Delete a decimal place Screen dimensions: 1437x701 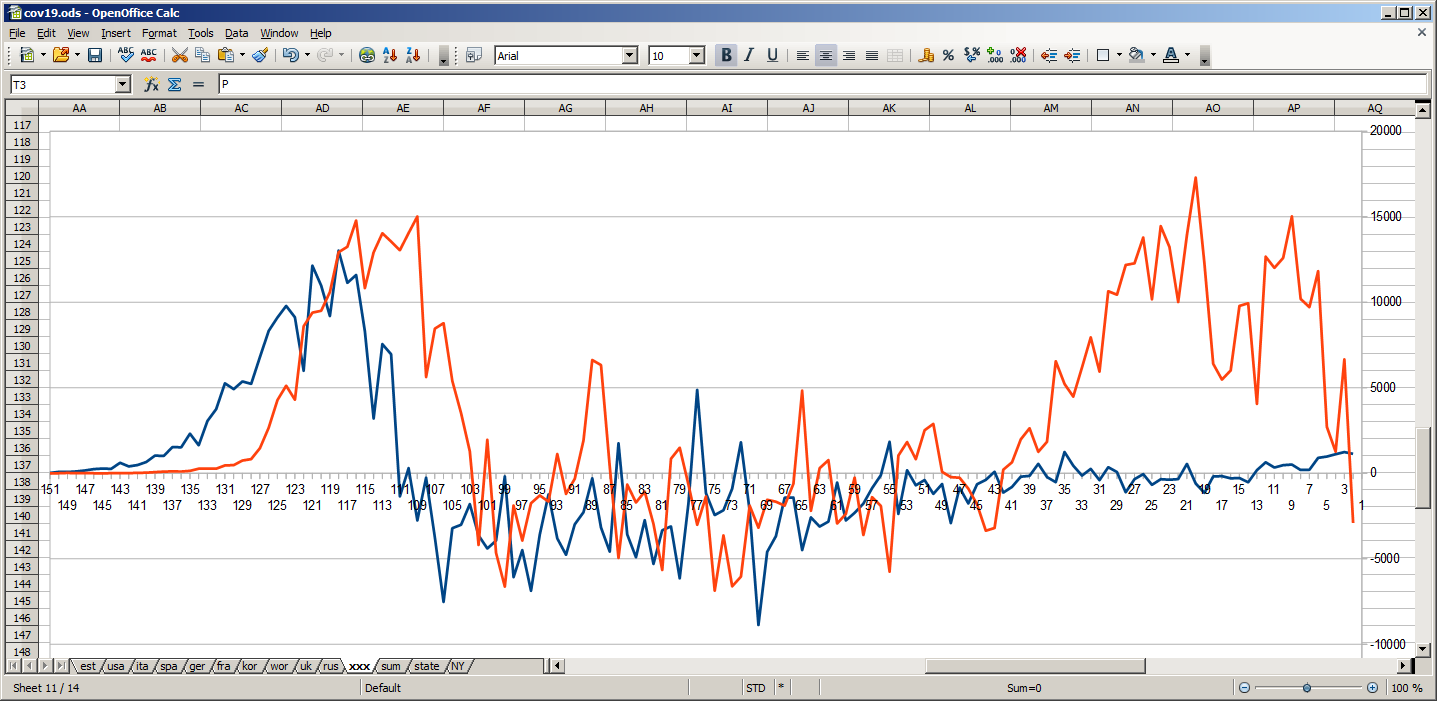1018,55
